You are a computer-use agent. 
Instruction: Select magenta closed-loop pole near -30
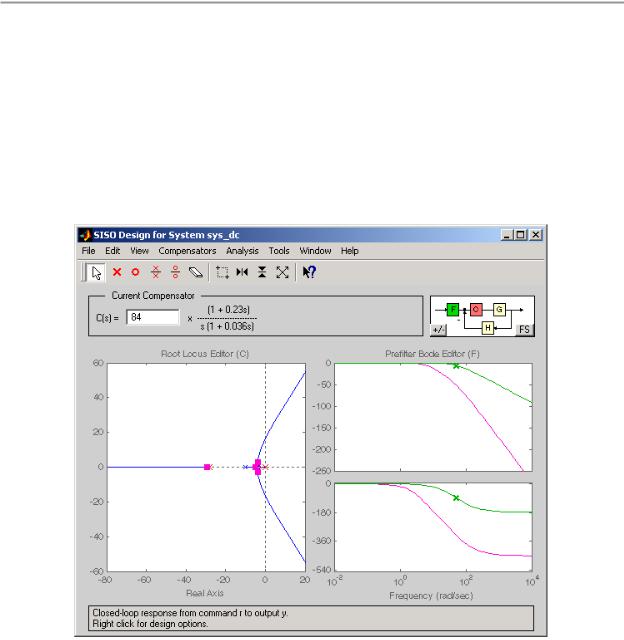click(207, 467)
